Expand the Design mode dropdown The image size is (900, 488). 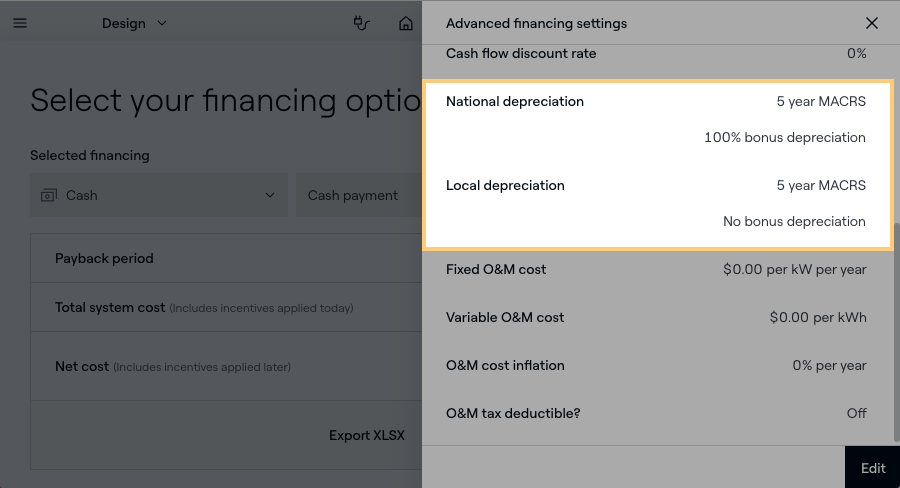(135, 23)
